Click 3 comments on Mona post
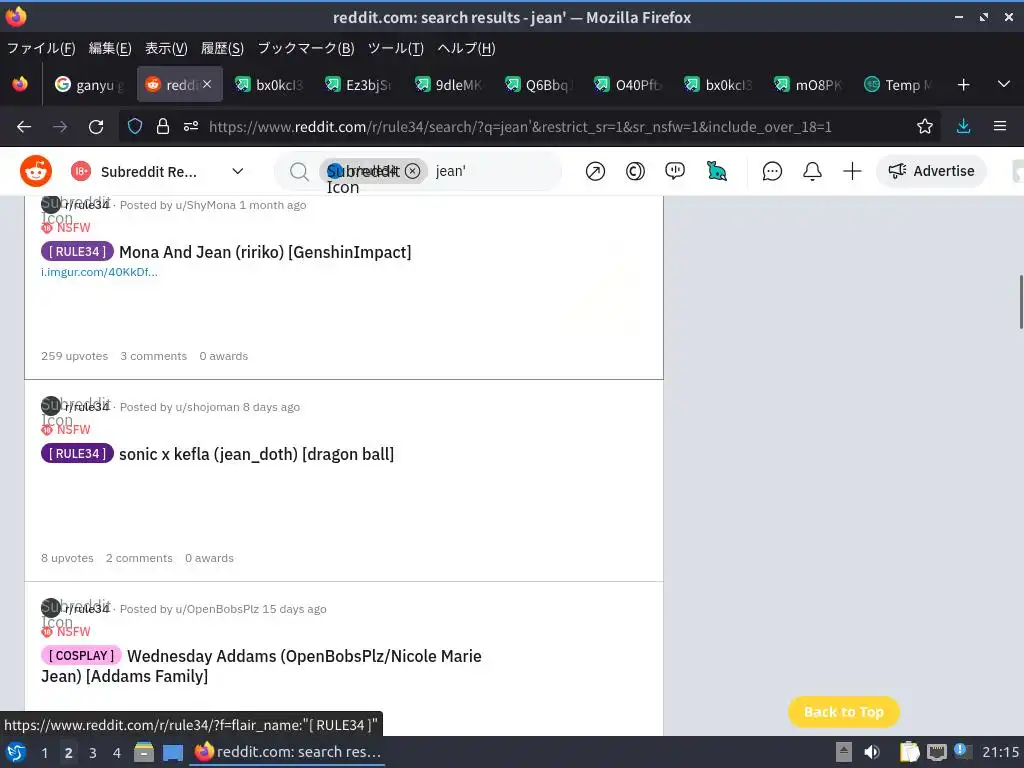The height and width of the screenshot is (768, 1024). coord(153,356)
